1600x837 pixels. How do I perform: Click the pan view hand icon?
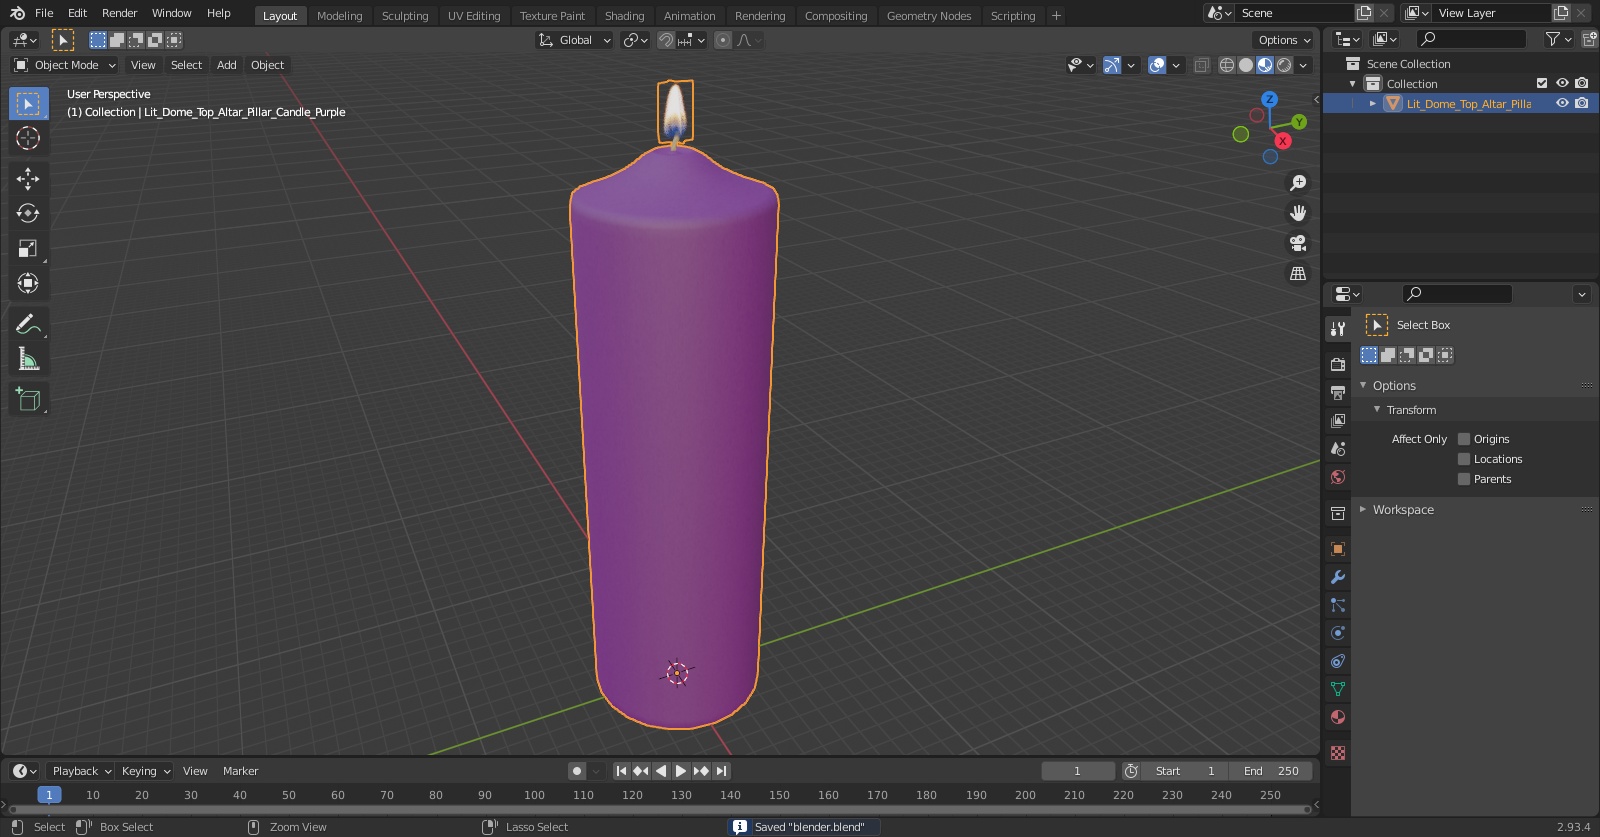point(1298,213)
